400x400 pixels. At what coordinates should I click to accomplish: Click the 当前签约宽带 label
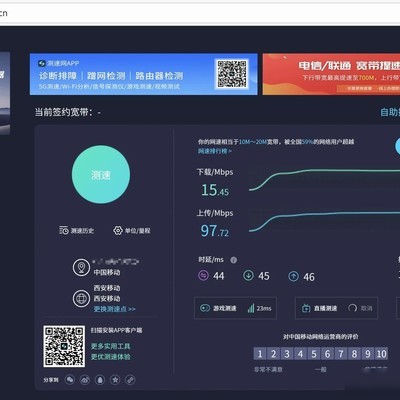tap(63, 112)
